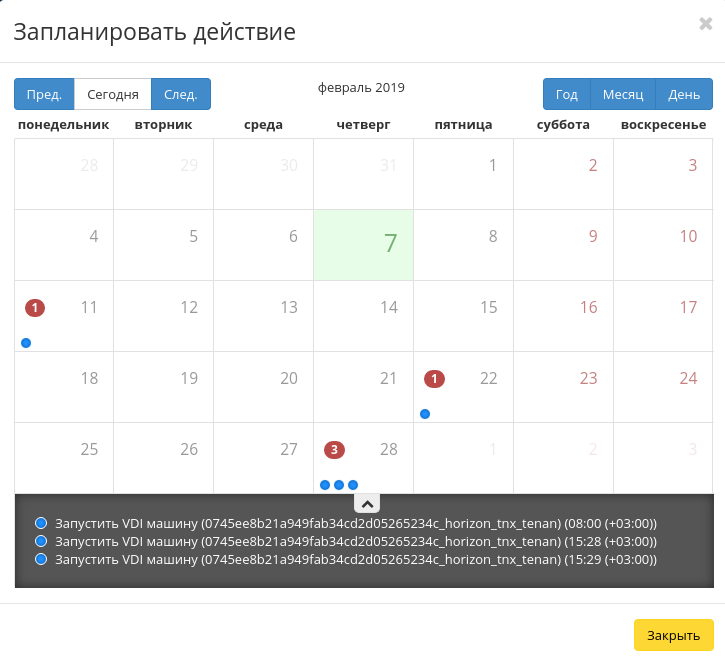Open the VDI launch task at 15:28
Viewport: 725px width, 662px height.
[x=356, y=541]
